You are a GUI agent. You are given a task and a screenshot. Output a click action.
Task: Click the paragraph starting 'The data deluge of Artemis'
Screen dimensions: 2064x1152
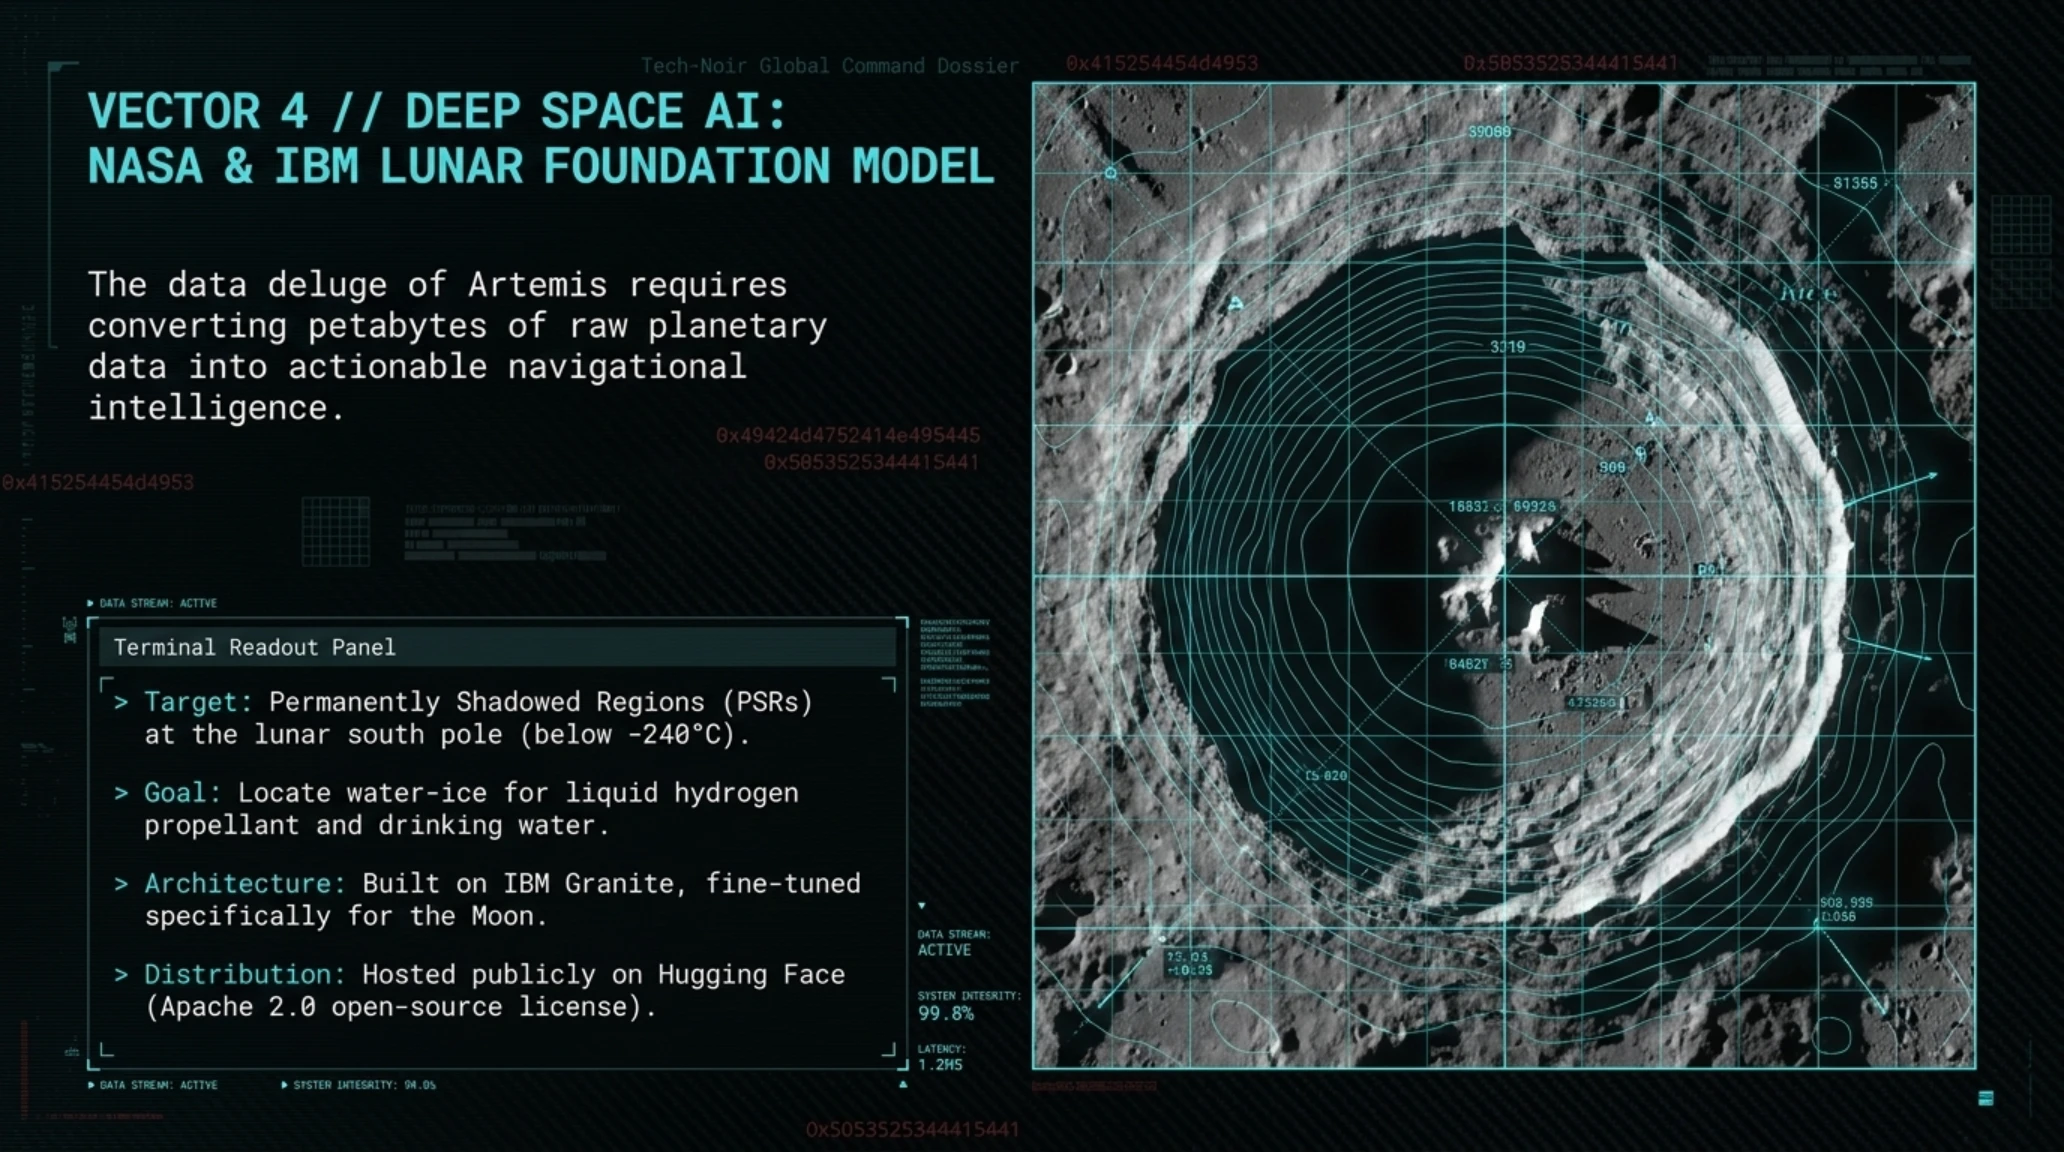pos(458,346)
